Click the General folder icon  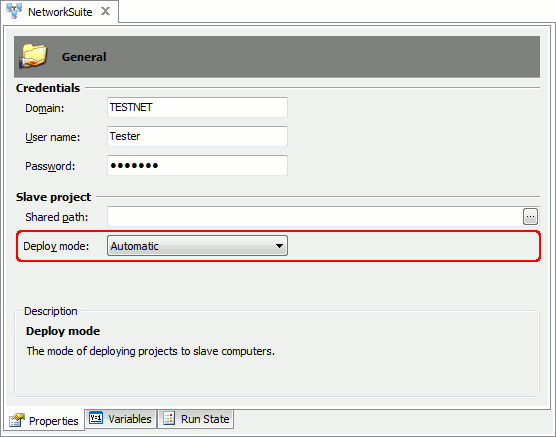(x=33, y=56)
